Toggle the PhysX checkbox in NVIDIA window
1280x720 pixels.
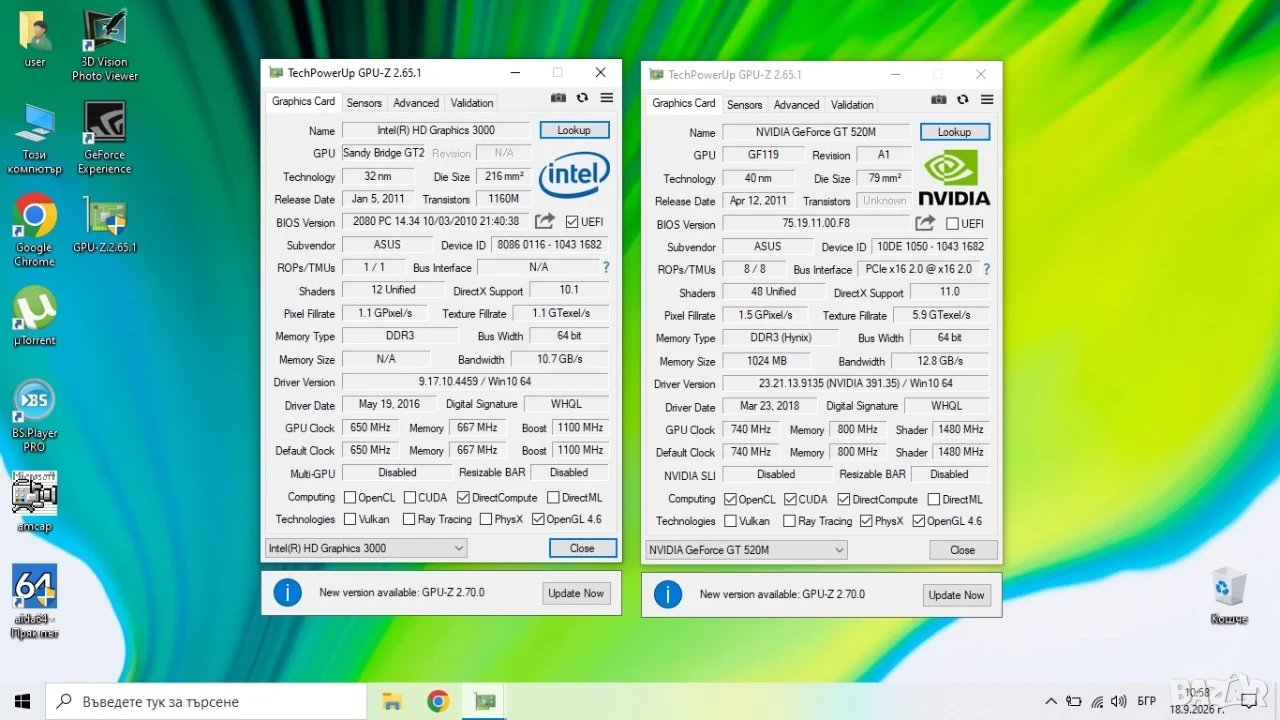coord(866,521)
